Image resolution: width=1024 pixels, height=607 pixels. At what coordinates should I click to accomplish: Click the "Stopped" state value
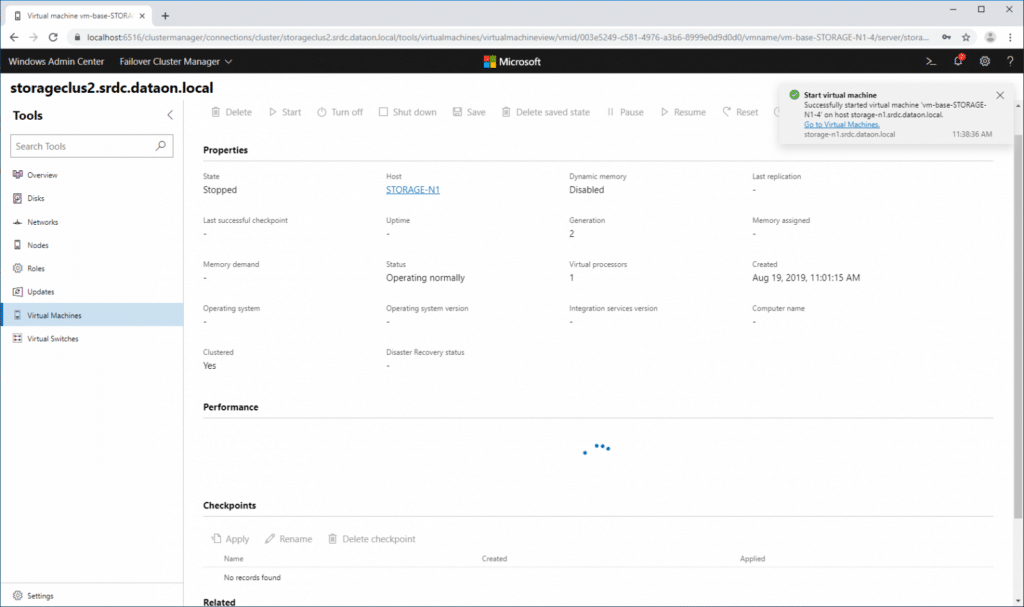click(x=220, y=189)
